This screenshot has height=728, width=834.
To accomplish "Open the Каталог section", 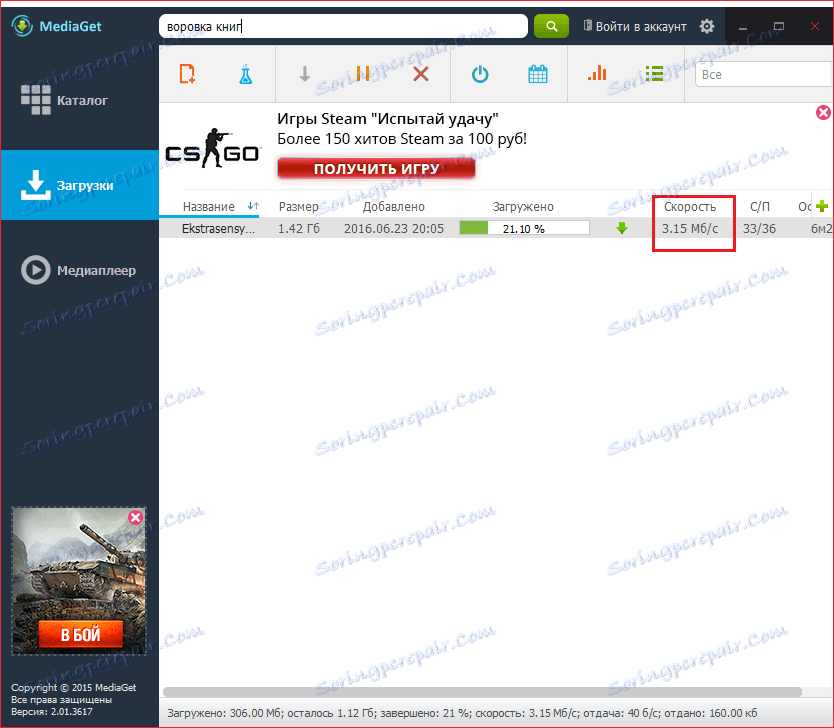I will tap(78, 100).
